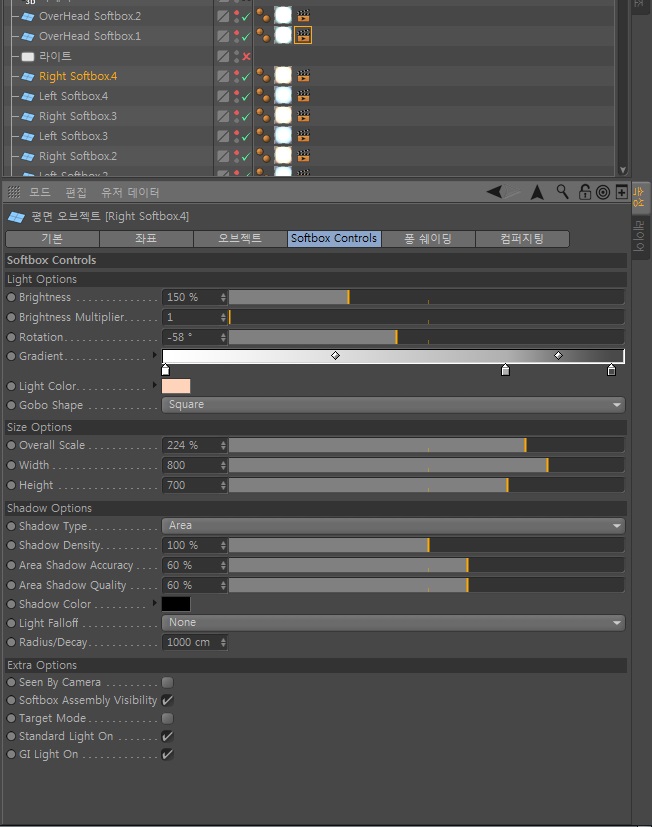Click the back arrow in attribute manager

tap(494, 191)
